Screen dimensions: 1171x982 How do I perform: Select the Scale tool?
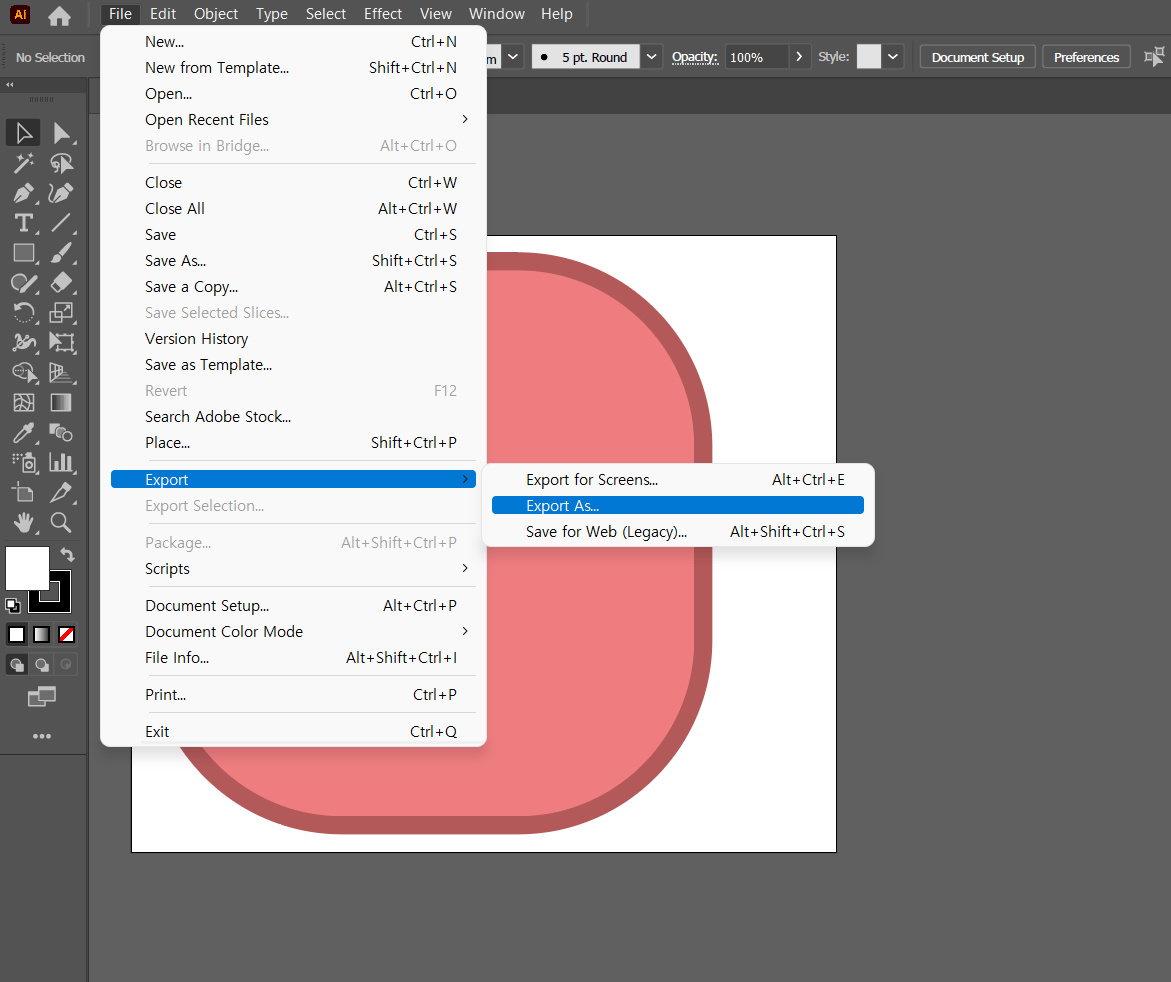click(x=61, y=312)
